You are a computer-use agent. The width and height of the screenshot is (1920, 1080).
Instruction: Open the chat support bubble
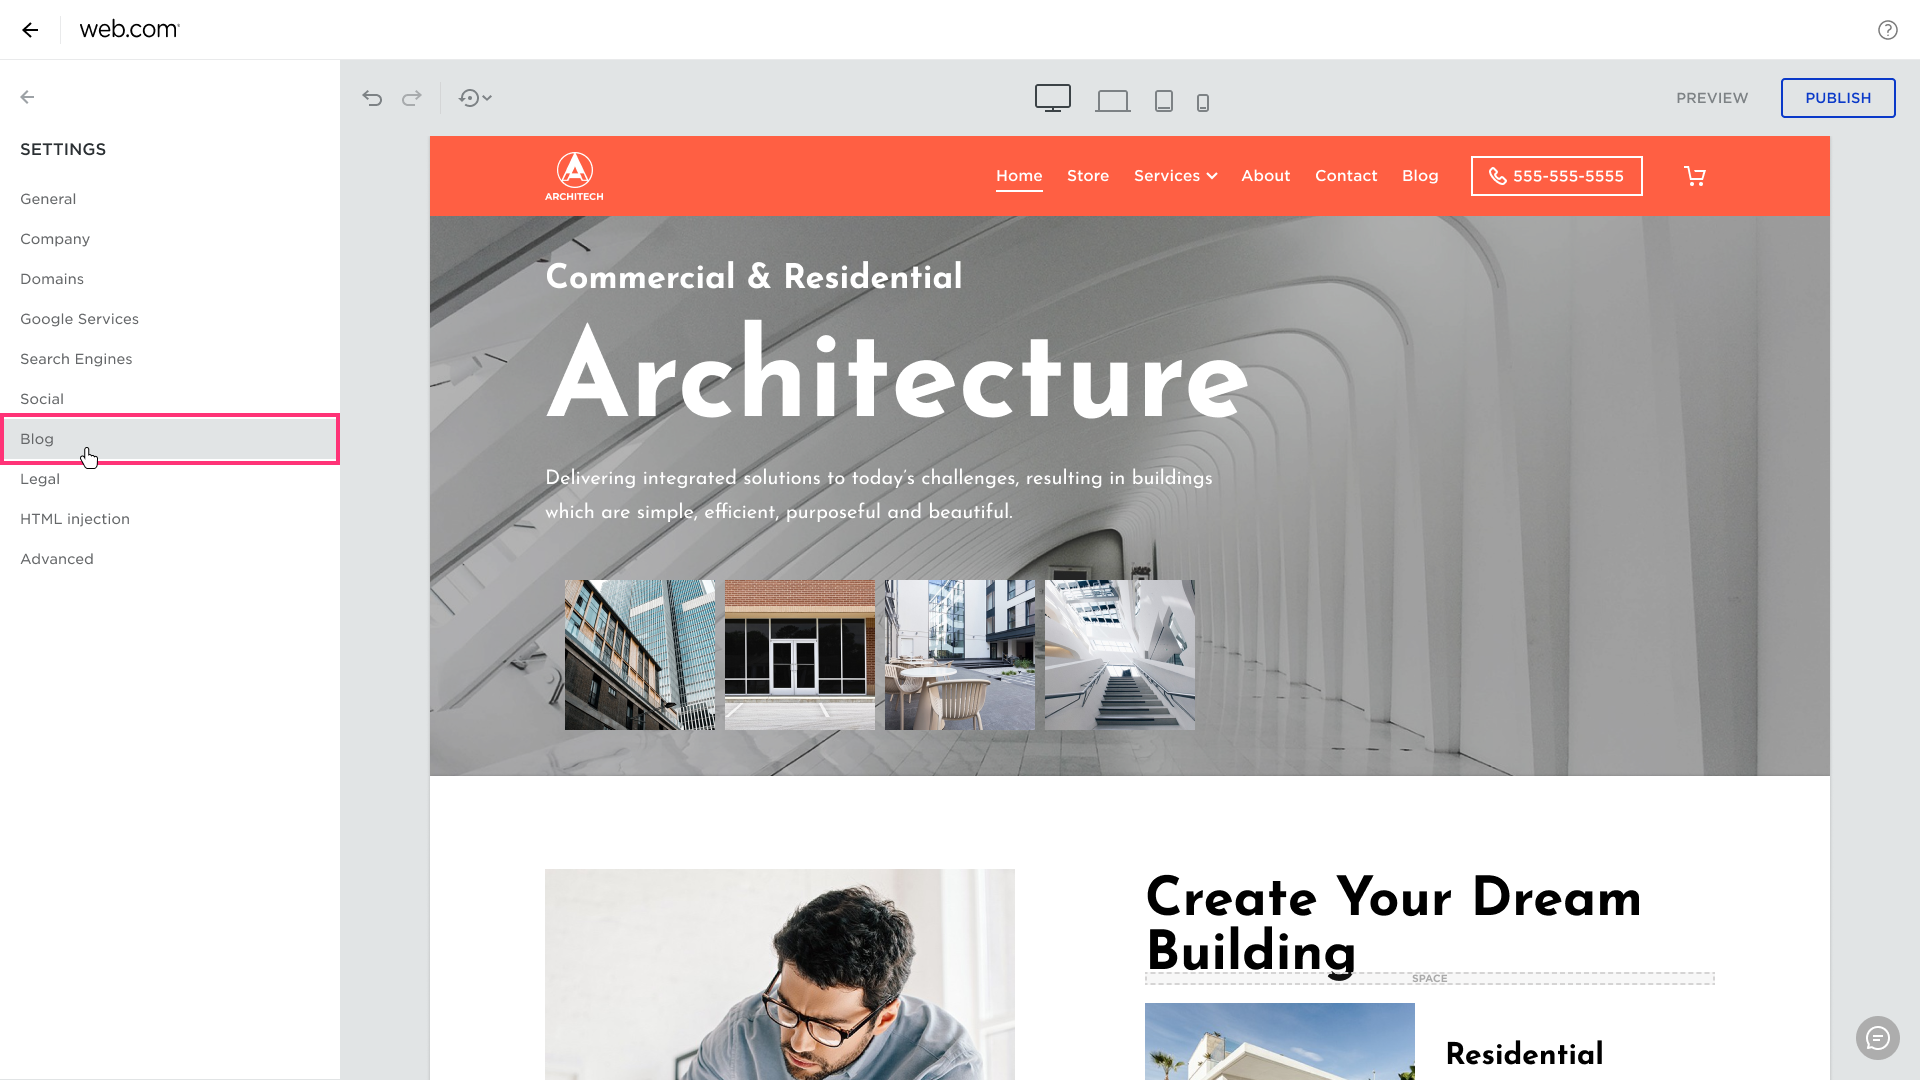pyautogui.click(x=1877, y=1038)
